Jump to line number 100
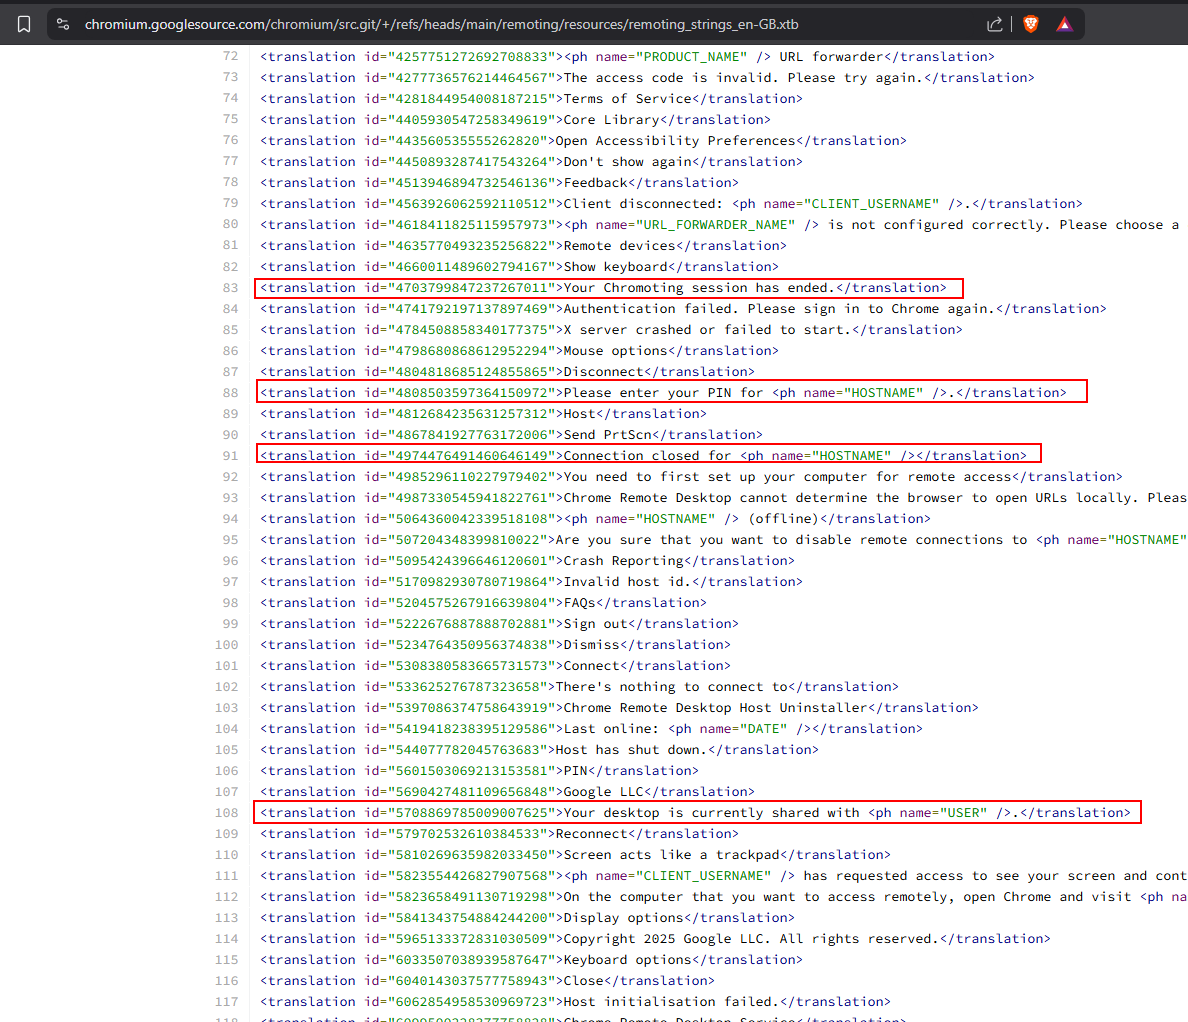1188x1022 pixels. tap(227, 645)
